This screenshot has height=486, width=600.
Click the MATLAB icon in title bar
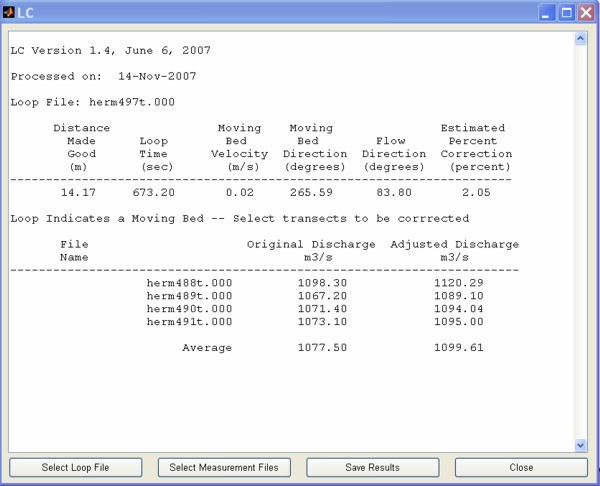click(x=8, y=12)
